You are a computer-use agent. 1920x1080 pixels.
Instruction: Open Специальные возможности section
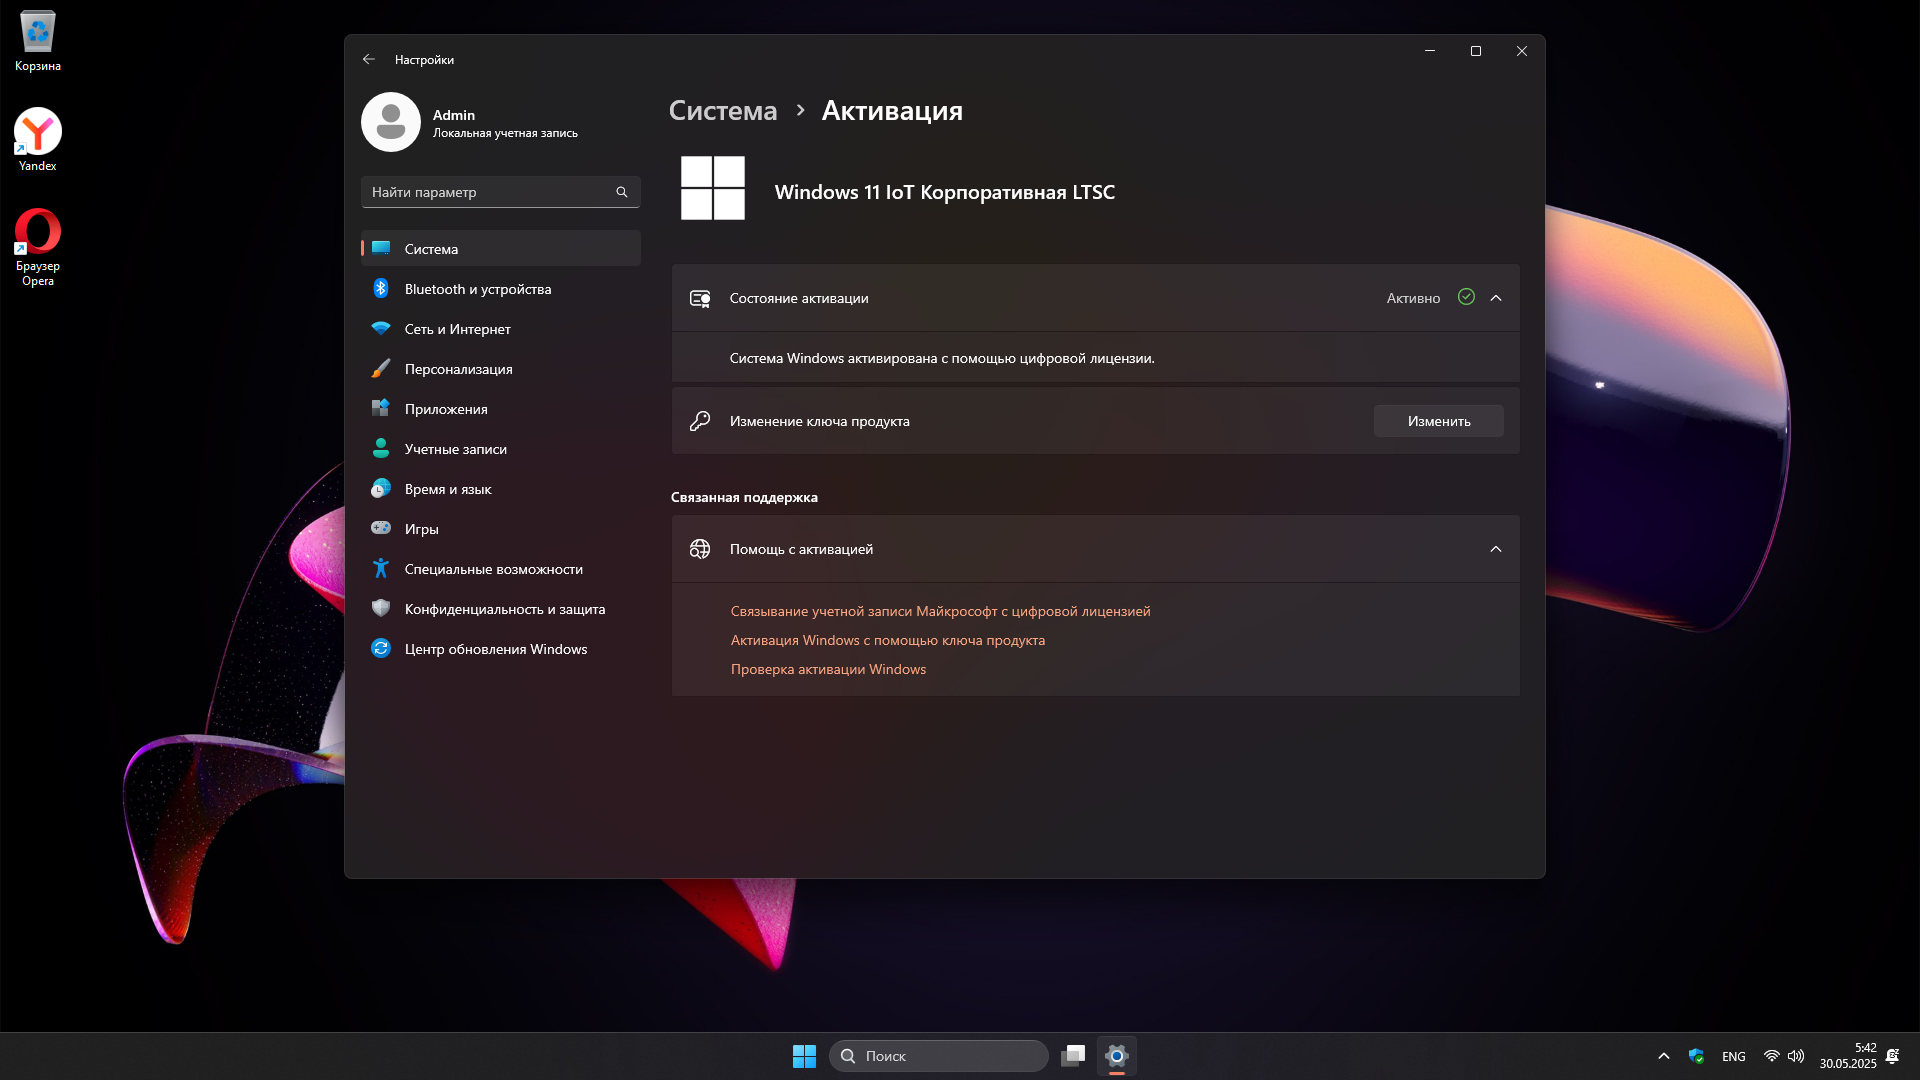point(493,569)
